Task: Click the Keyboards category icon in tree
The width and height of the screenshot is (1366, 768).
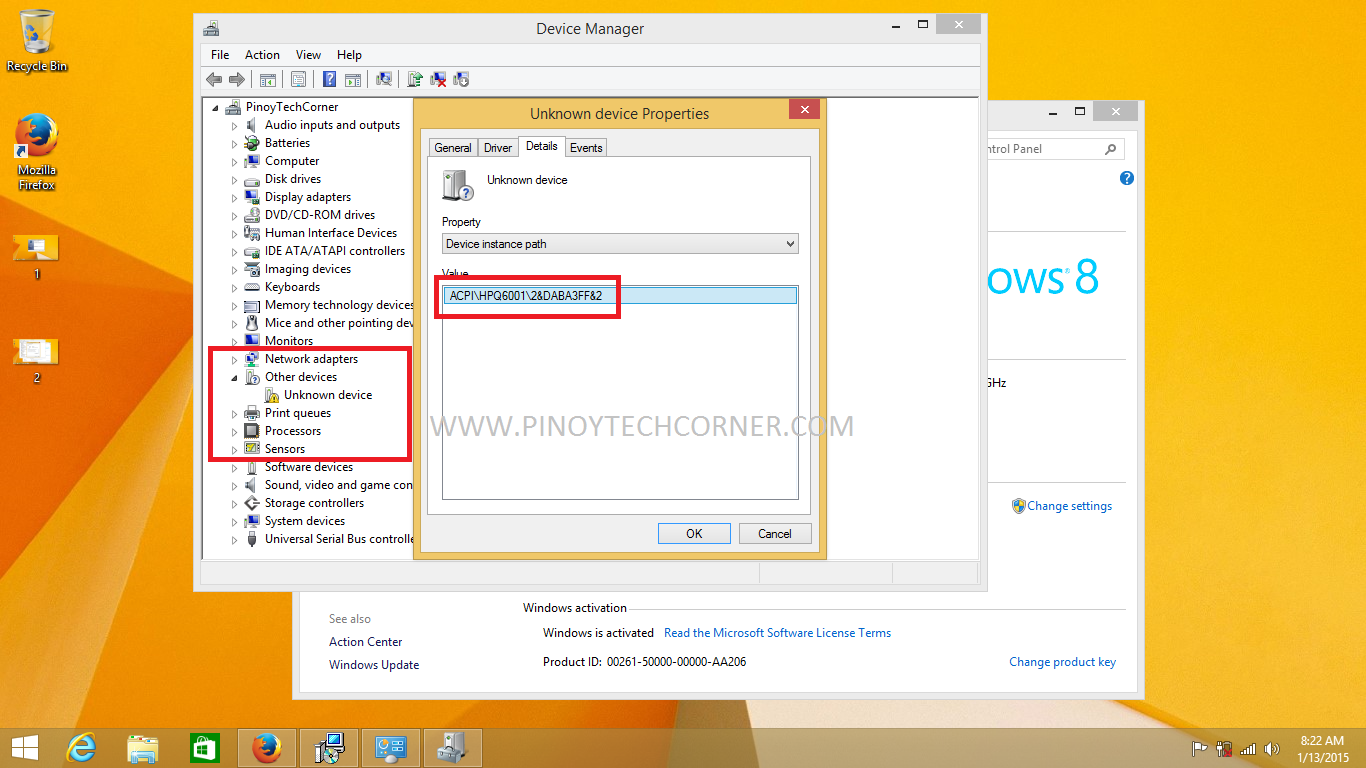Action: [252, 287]
